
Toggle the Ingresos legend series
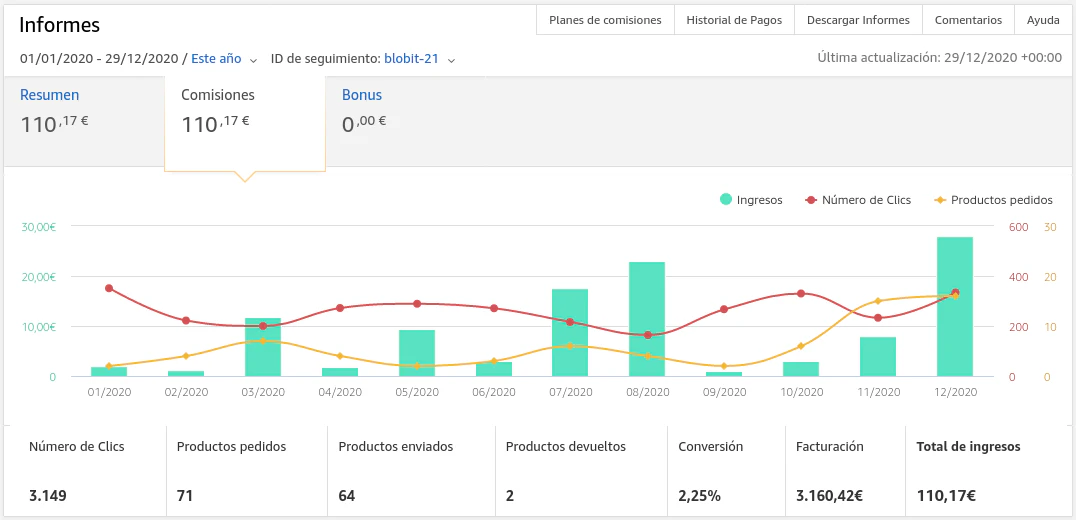pos(751,200)
